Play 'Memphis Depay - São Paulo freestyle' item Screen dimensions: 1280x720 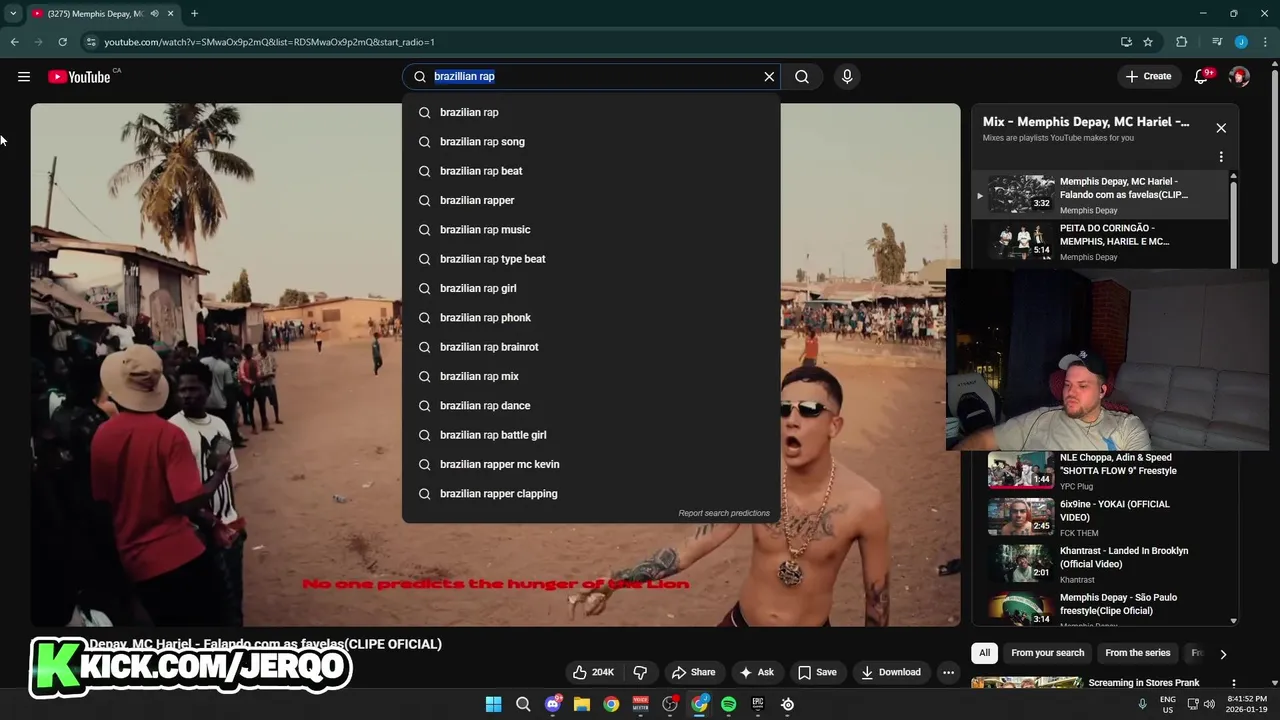[1100, 608]
